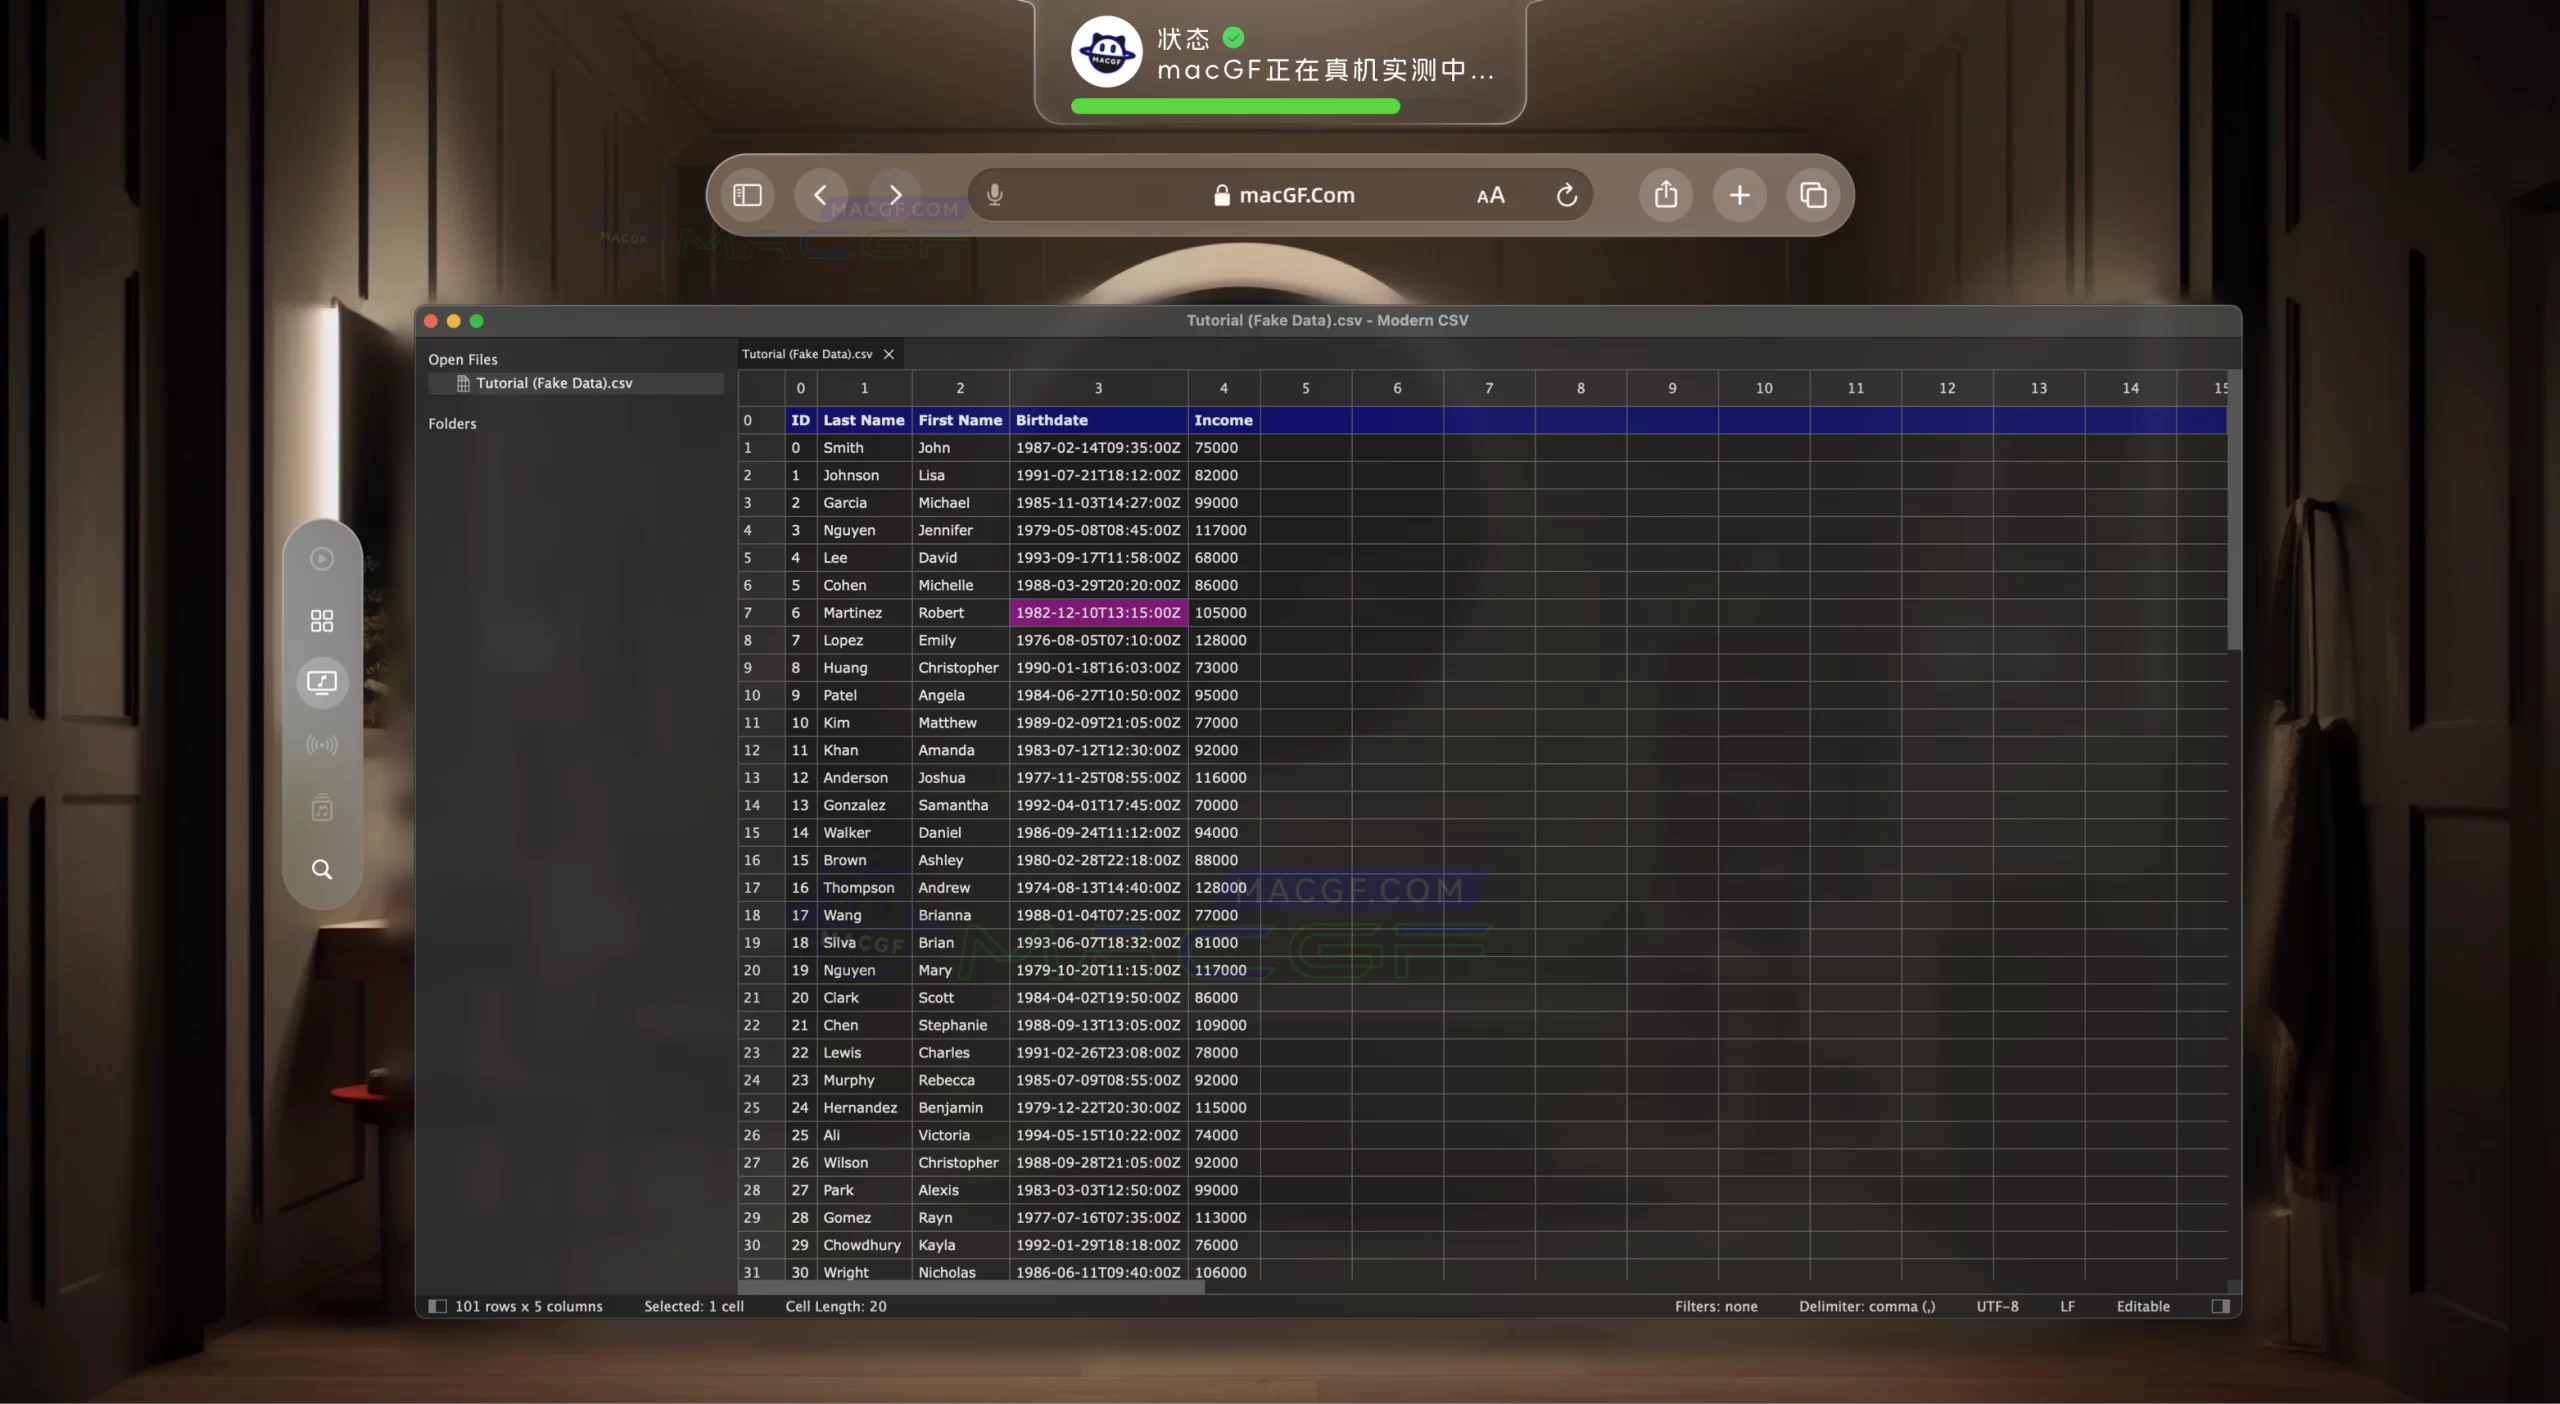The width and height of the screenshot is (2560, 1404).
Task: Select the highlighted 1982-12-10 birthdate cell
Action: coord(1097,612)
